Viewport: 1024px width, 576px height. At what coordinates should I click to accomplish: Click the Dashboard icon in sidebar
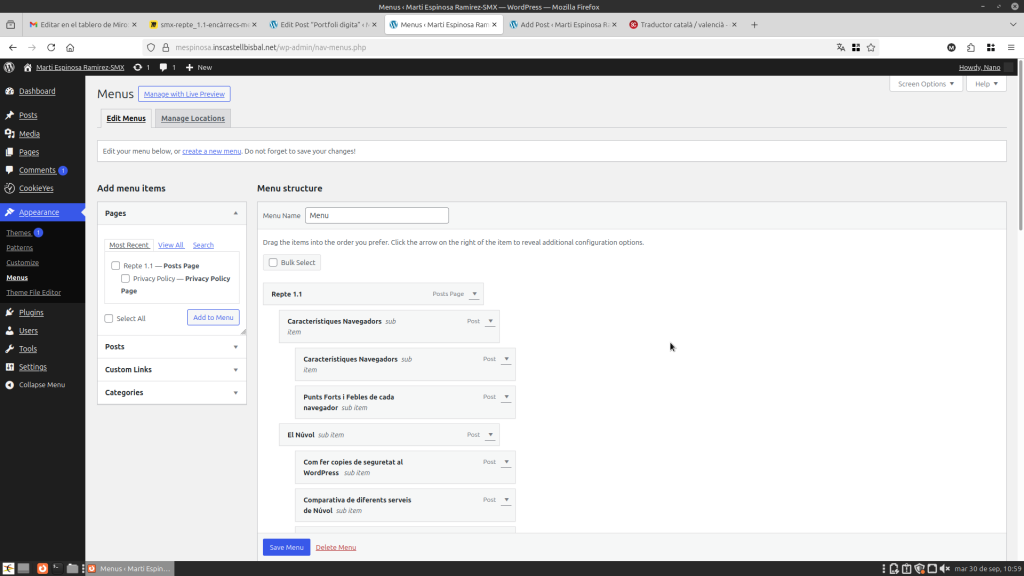(x=10, y=91)
